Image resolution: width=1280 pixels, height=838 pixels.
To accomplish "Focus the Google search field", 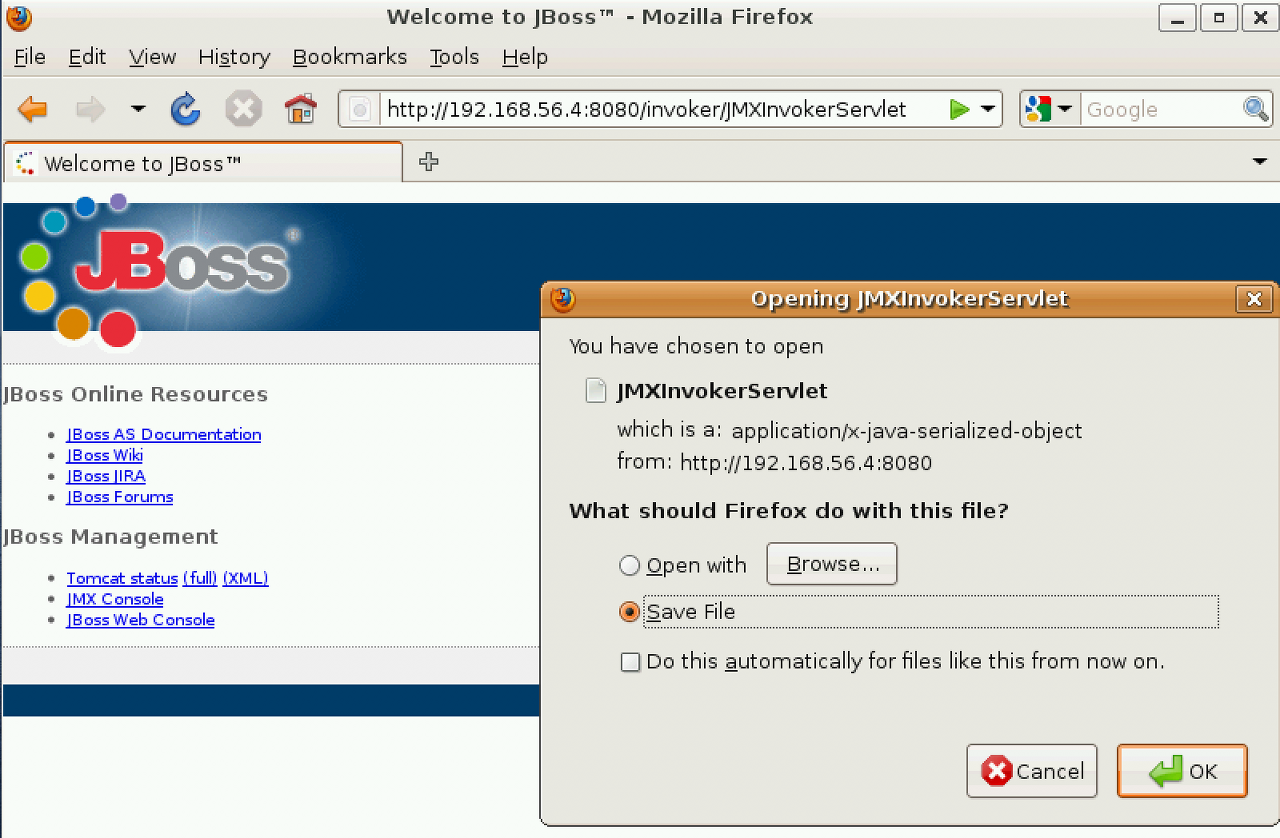I will tap(1161, 109).
